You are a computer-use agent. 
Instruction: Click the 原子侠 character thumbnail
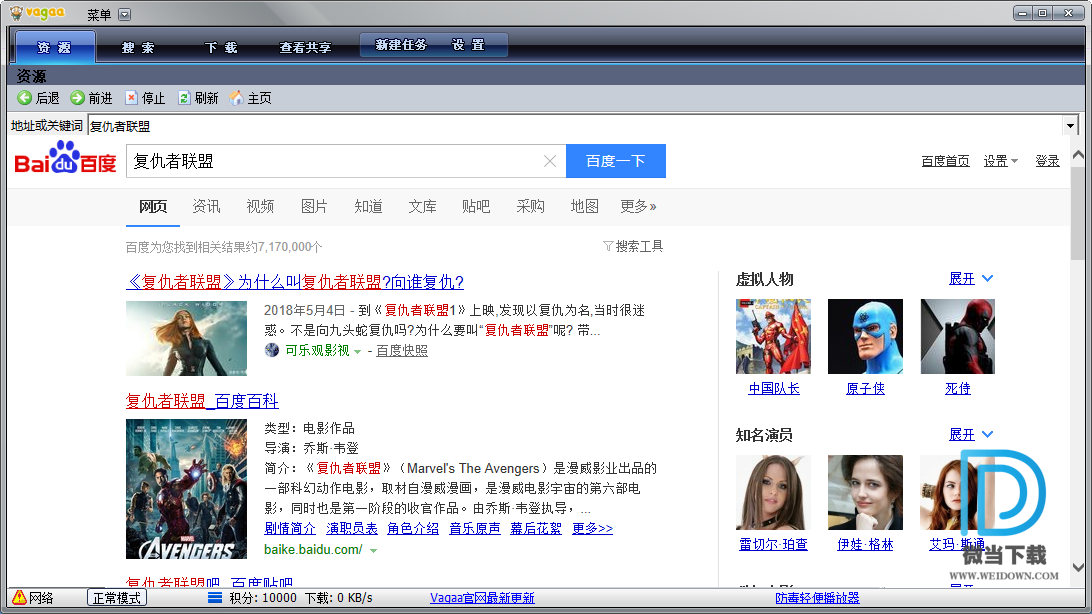tap(865, 336)
